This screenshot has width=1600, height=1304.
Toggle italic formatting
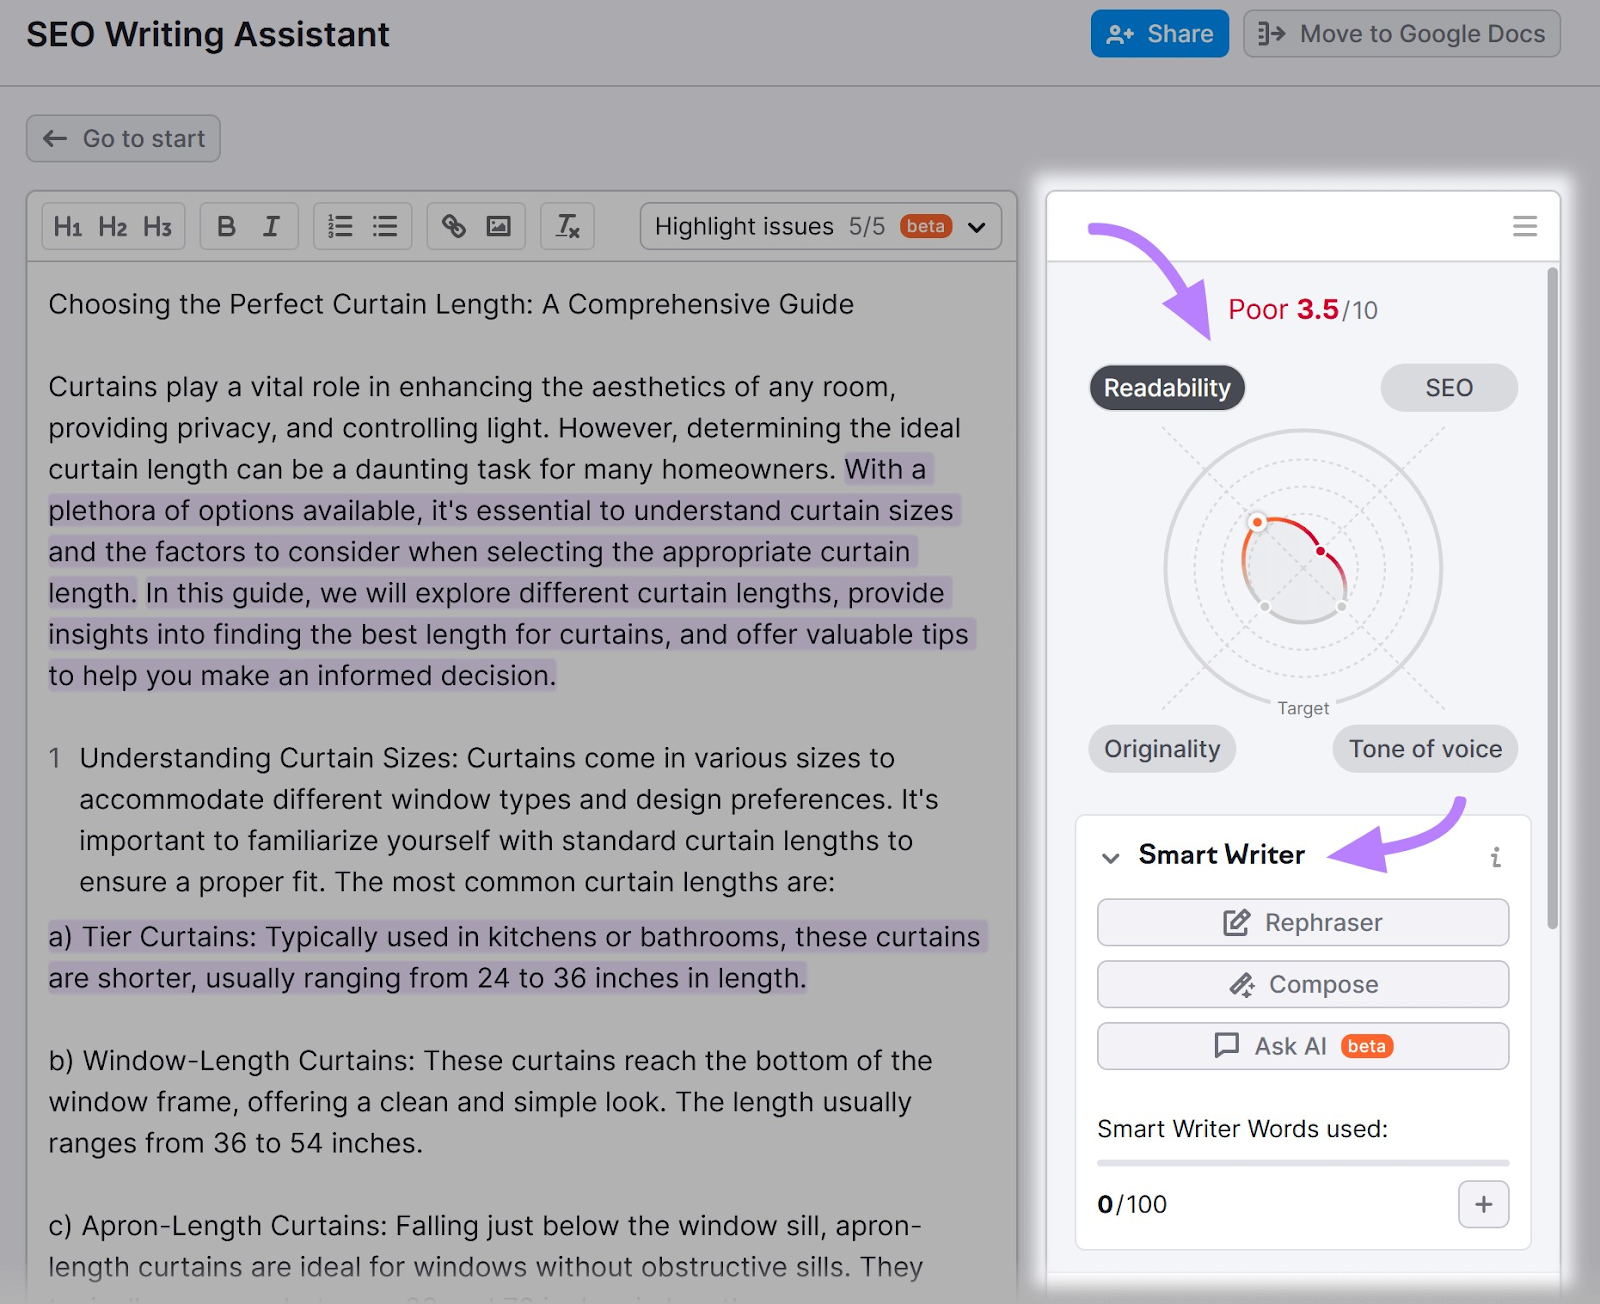271,227
